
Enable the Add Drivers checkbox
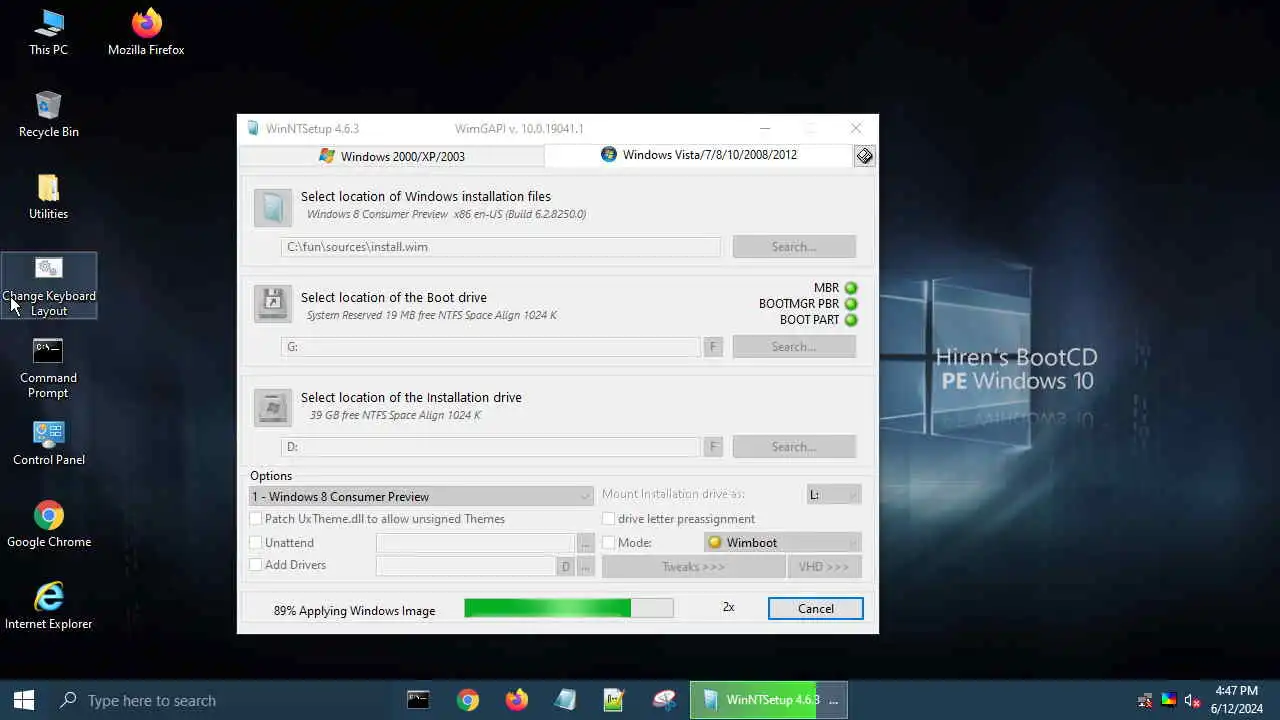coord(256,565)
